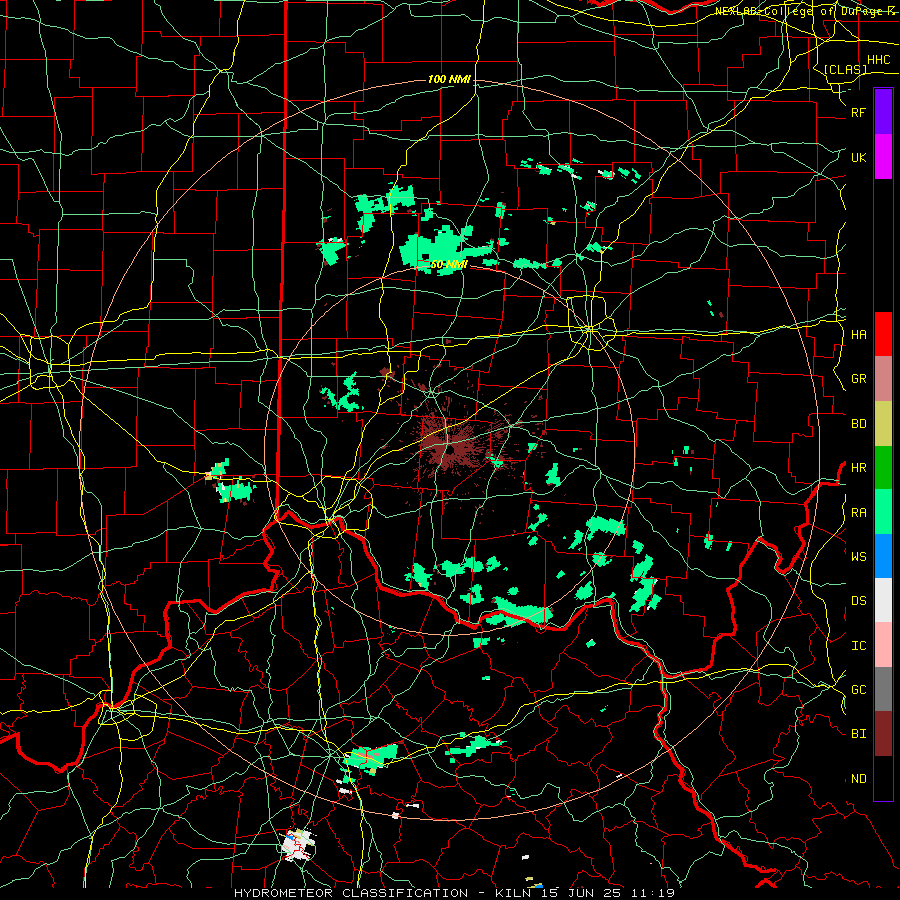
Task: Click the HR legend label
Action: (x=858, y=468)
